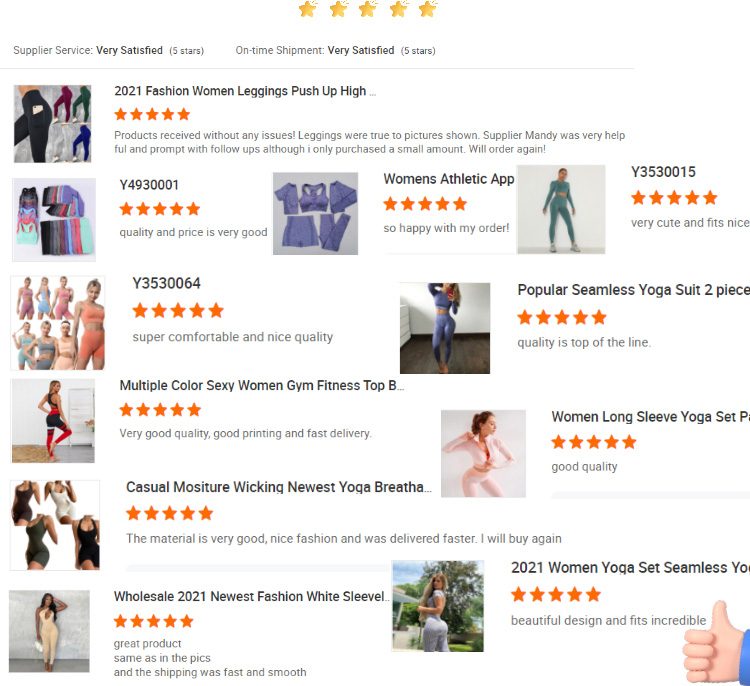View the pink long sleeve yoga set photo
The height and width of the screenshot is (686, 750).
[483, 453]
